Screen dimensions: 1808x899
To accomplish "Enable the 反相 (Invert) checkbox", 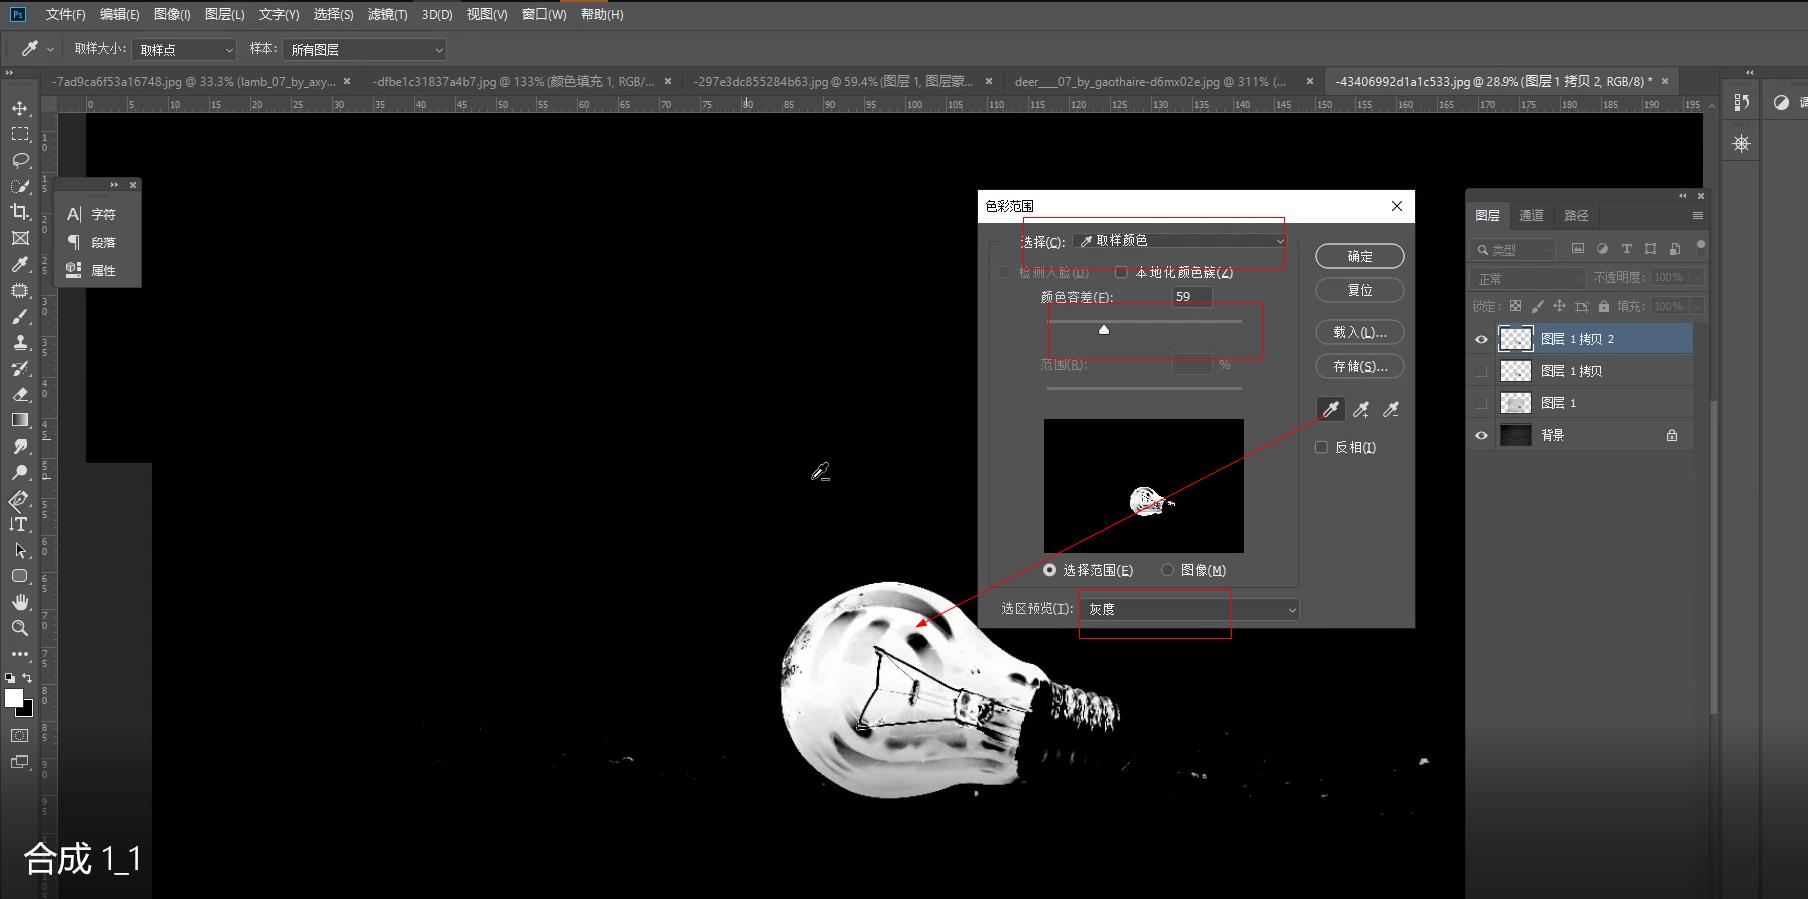I will pos(1321,447).
